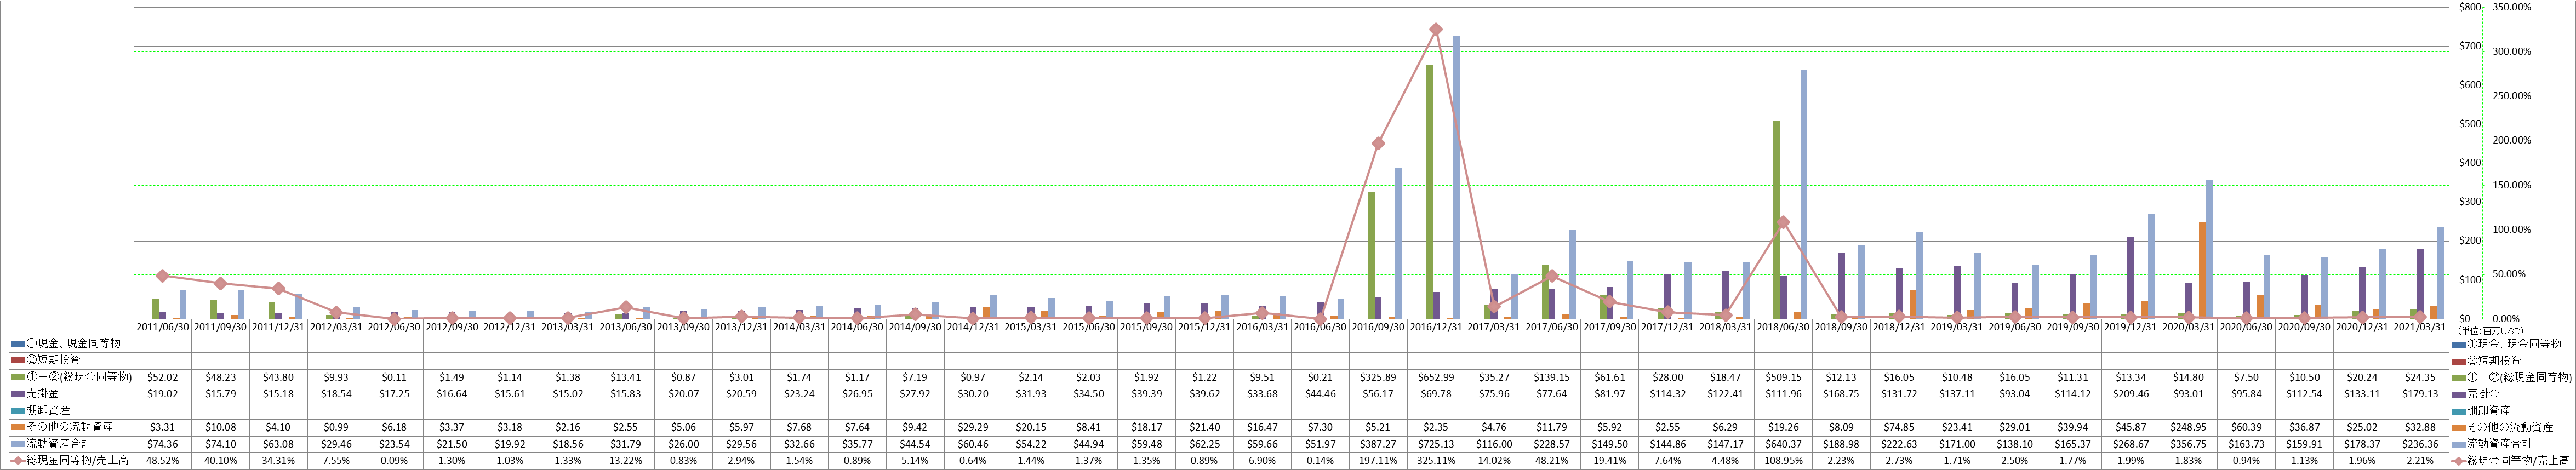This screenshot has height=470, width=2576.
Task: Select the ①+②(総現金同等物) label in the right legend
Action: pos(2520,377)
